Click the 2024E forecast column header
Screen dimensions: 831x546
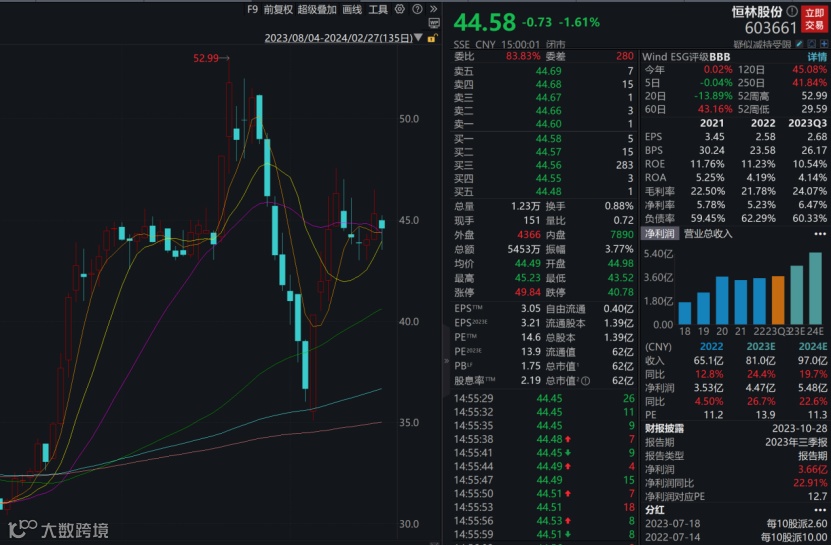click(813, 347)
